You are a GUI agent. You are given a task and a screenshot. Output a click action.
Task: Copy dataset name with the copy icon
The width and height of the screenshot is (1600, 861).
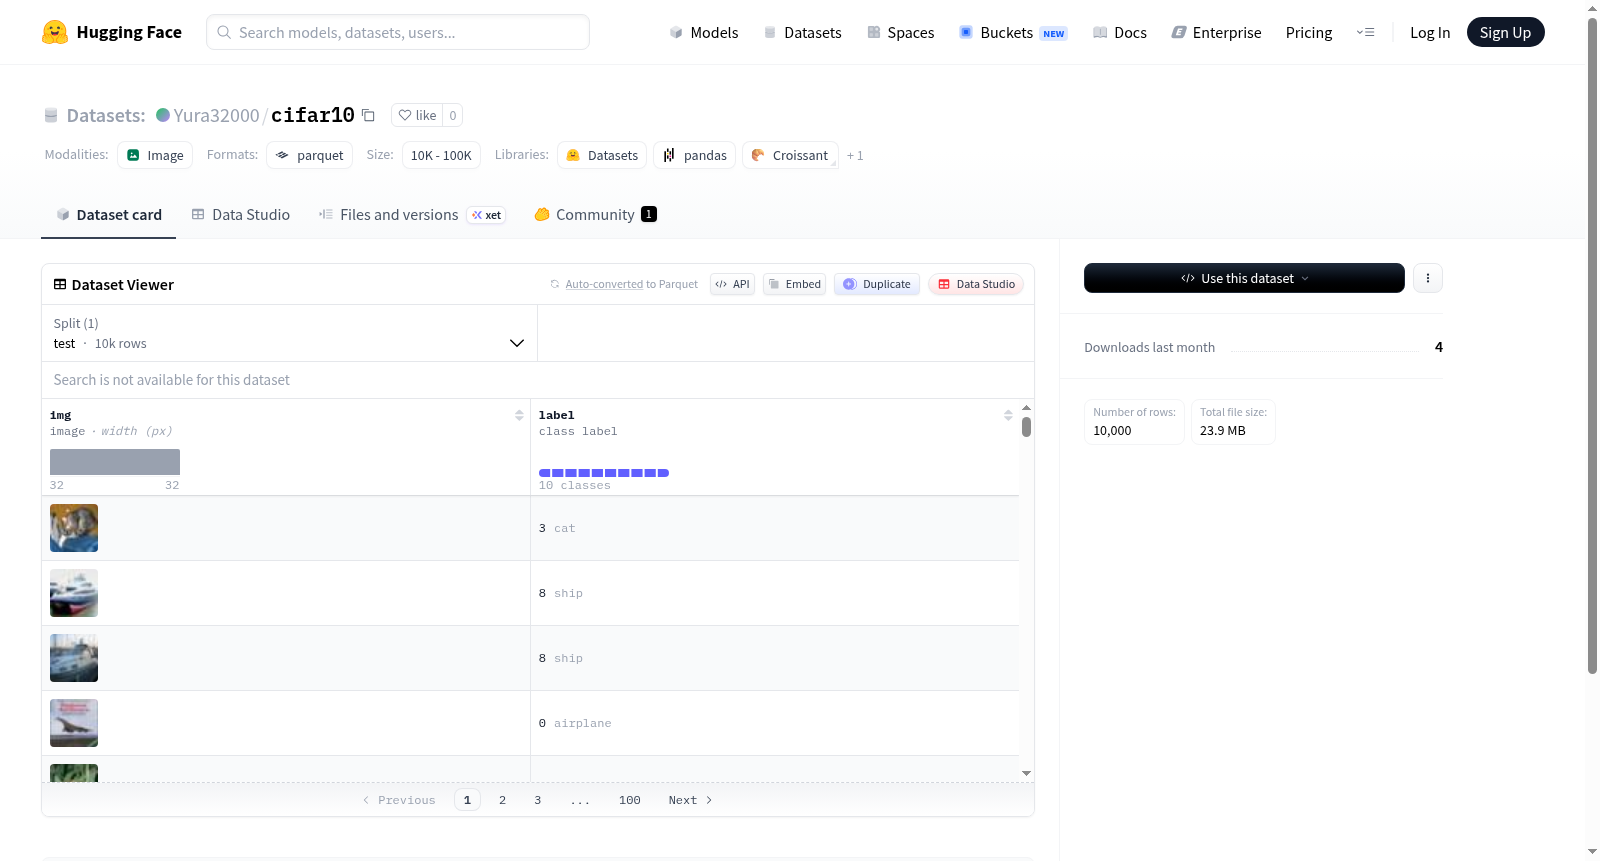[x=368, y=115]
